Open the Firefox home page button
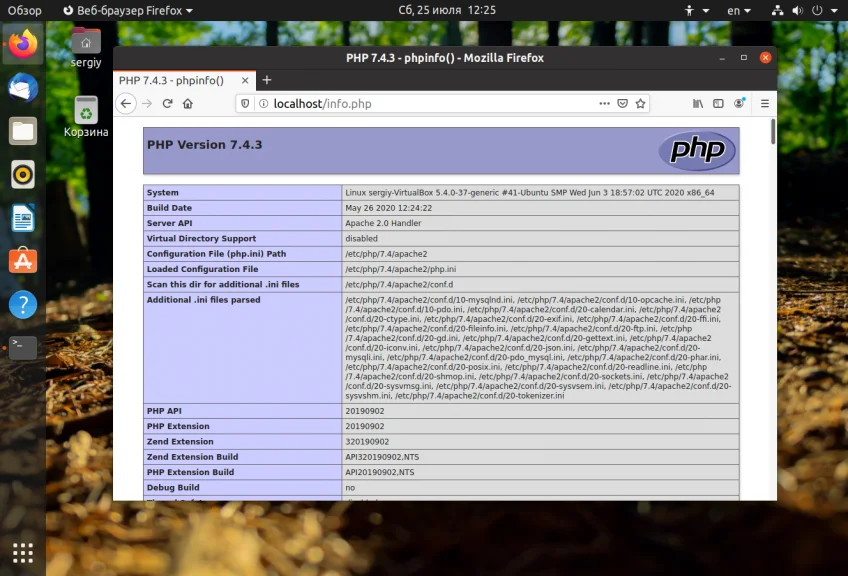 [188, 103]
